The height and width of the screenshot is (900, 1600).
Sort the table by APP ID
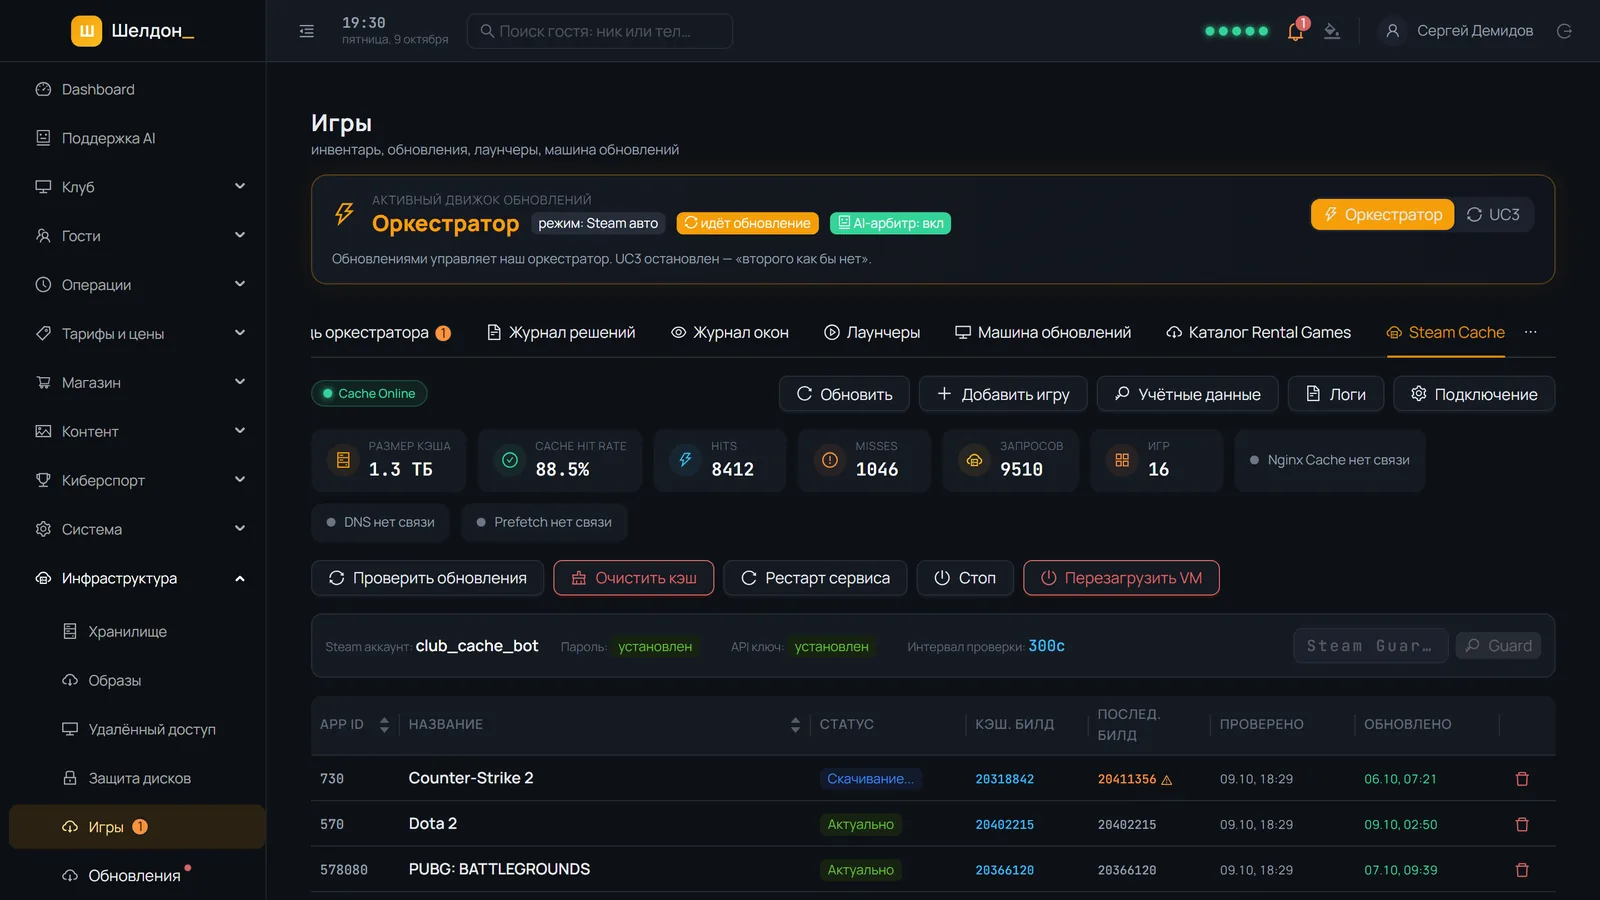point(384,725)
